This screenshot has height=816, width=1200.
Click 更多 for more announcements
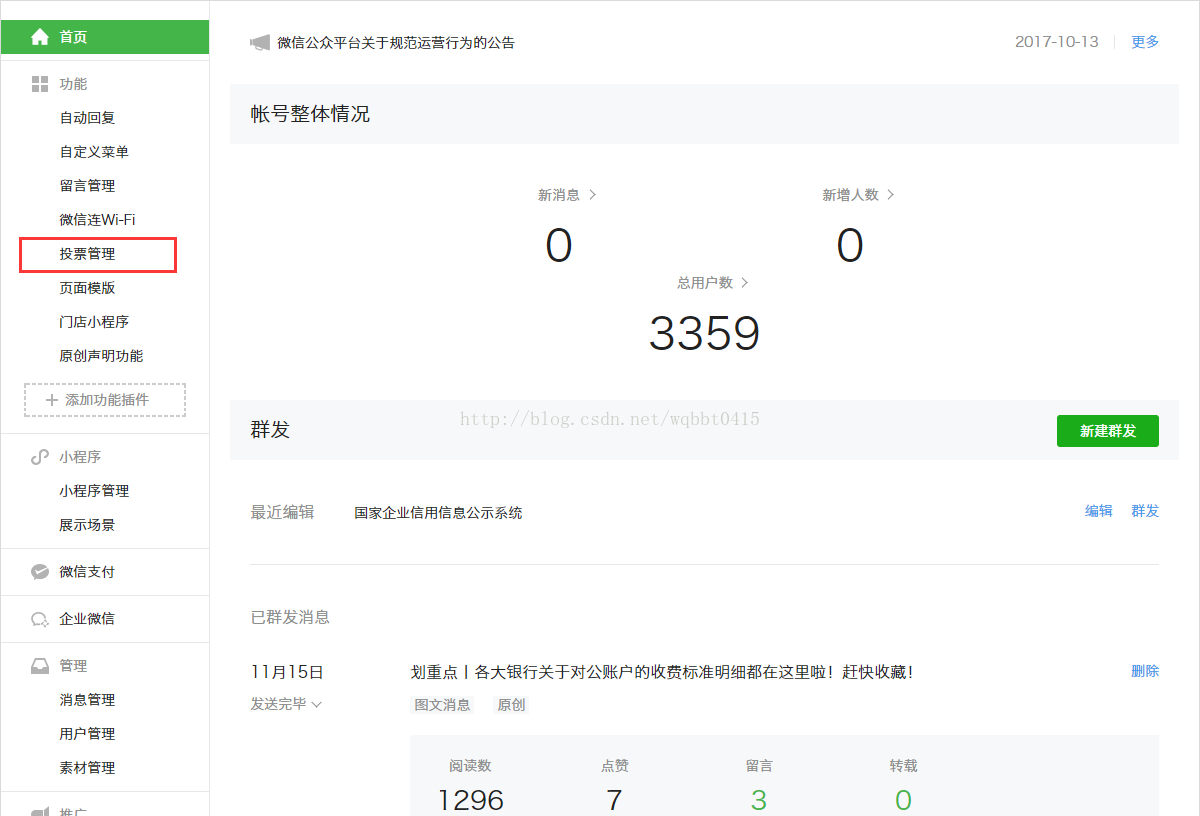coord(1145,42)
